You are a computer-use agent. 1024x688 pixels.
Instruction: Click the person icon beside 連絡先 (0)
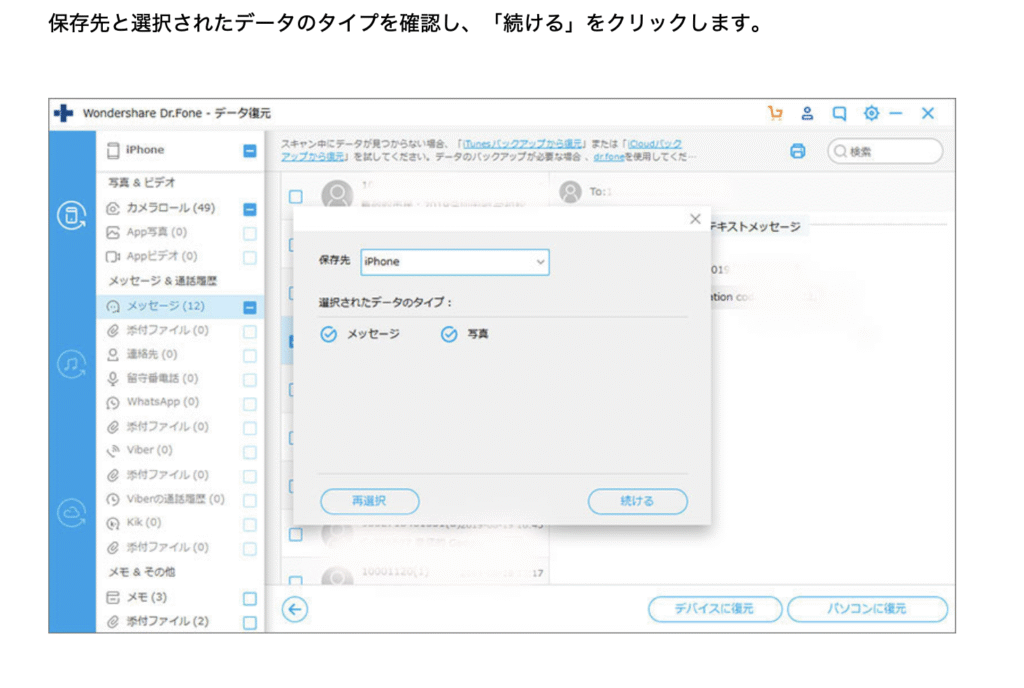[x=113, y=354]
